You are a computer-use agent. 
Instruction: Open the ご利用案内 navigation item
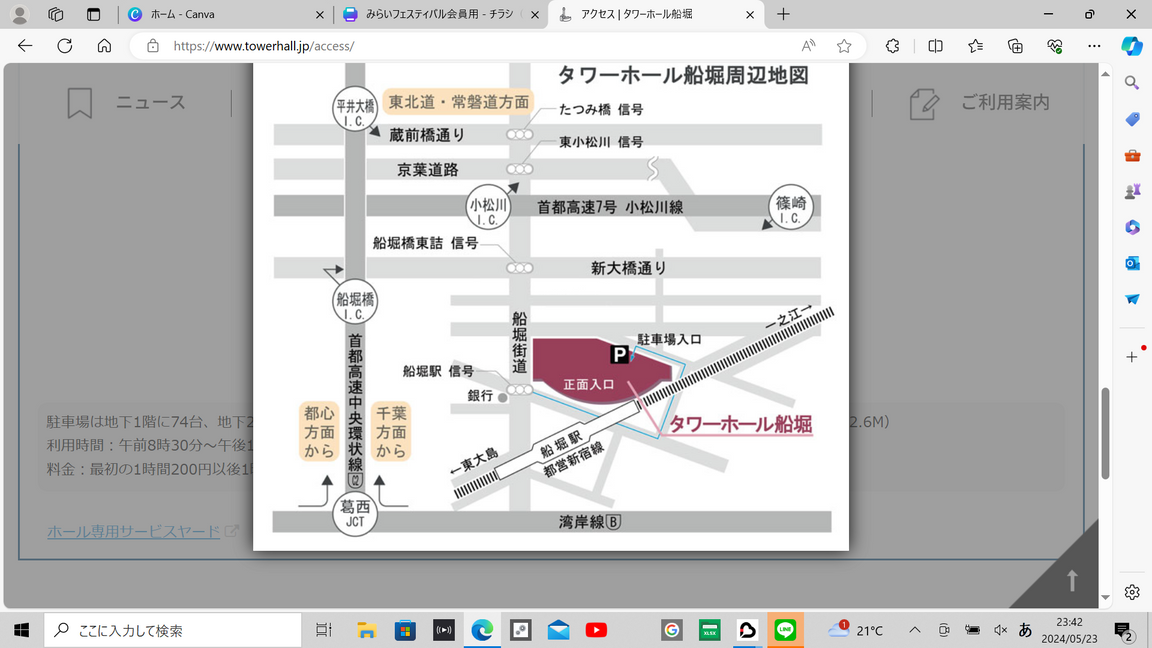(979, 103)
